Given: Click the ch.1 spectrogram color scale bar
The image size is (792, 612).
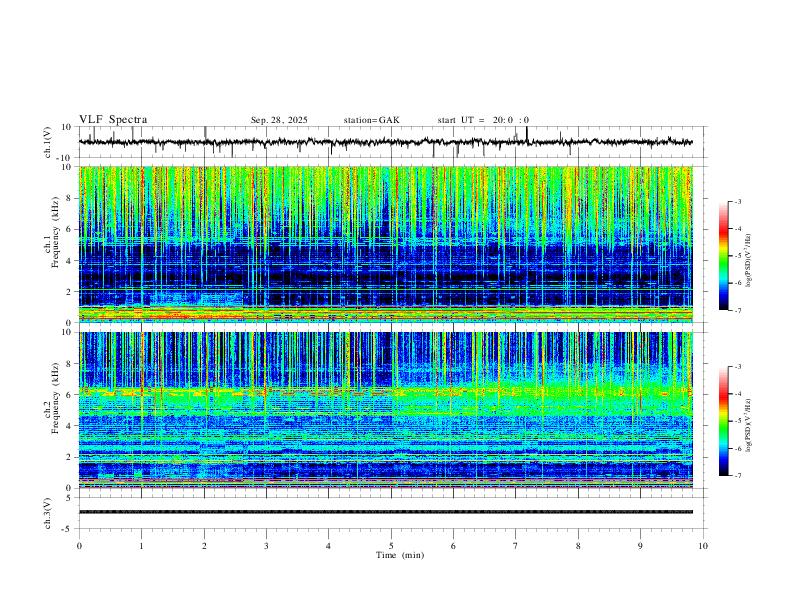Looking at the screenshot, I should [723, 256].
